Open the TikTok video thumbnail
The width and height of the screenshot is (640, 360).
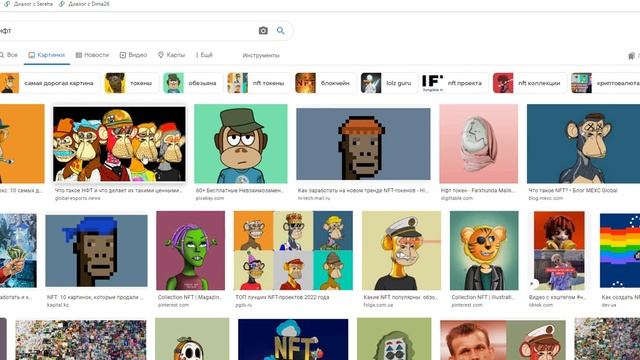tap(559, 251)
